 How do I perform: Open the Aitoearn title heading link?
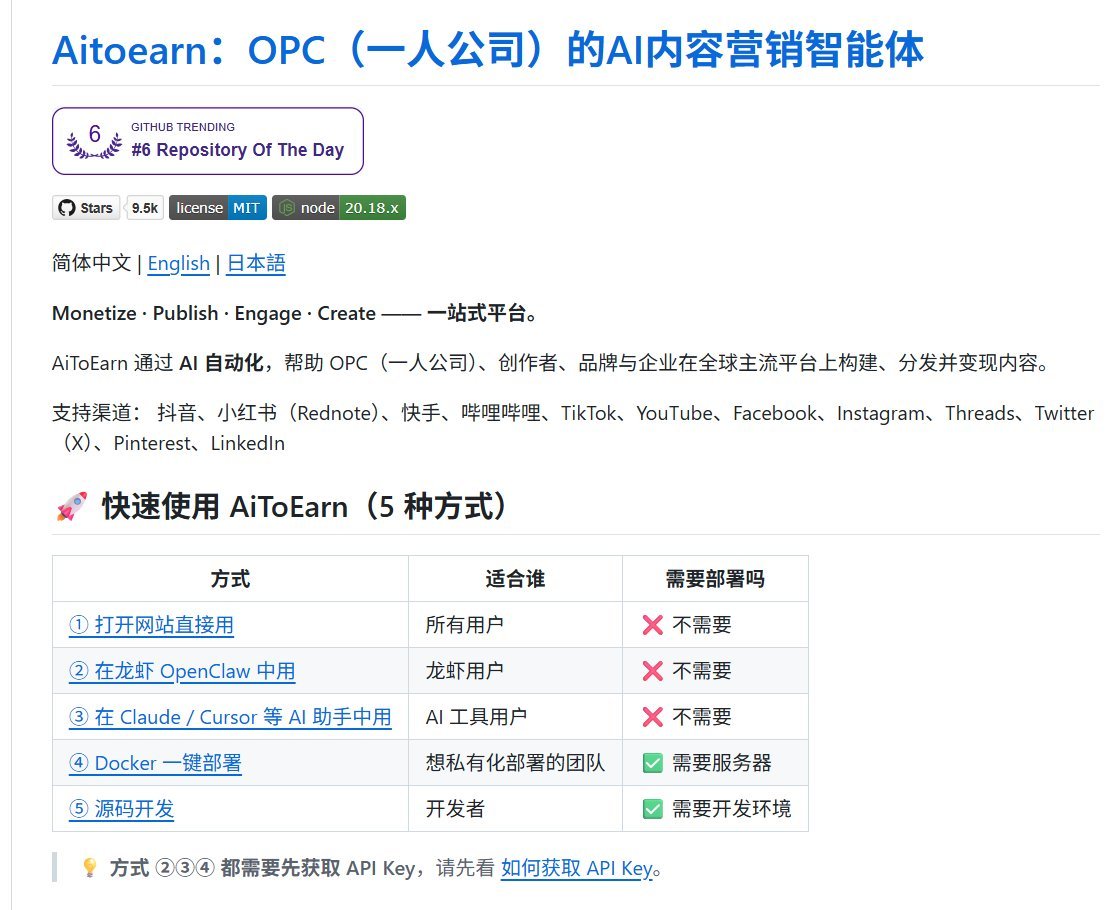click(488, 50)
